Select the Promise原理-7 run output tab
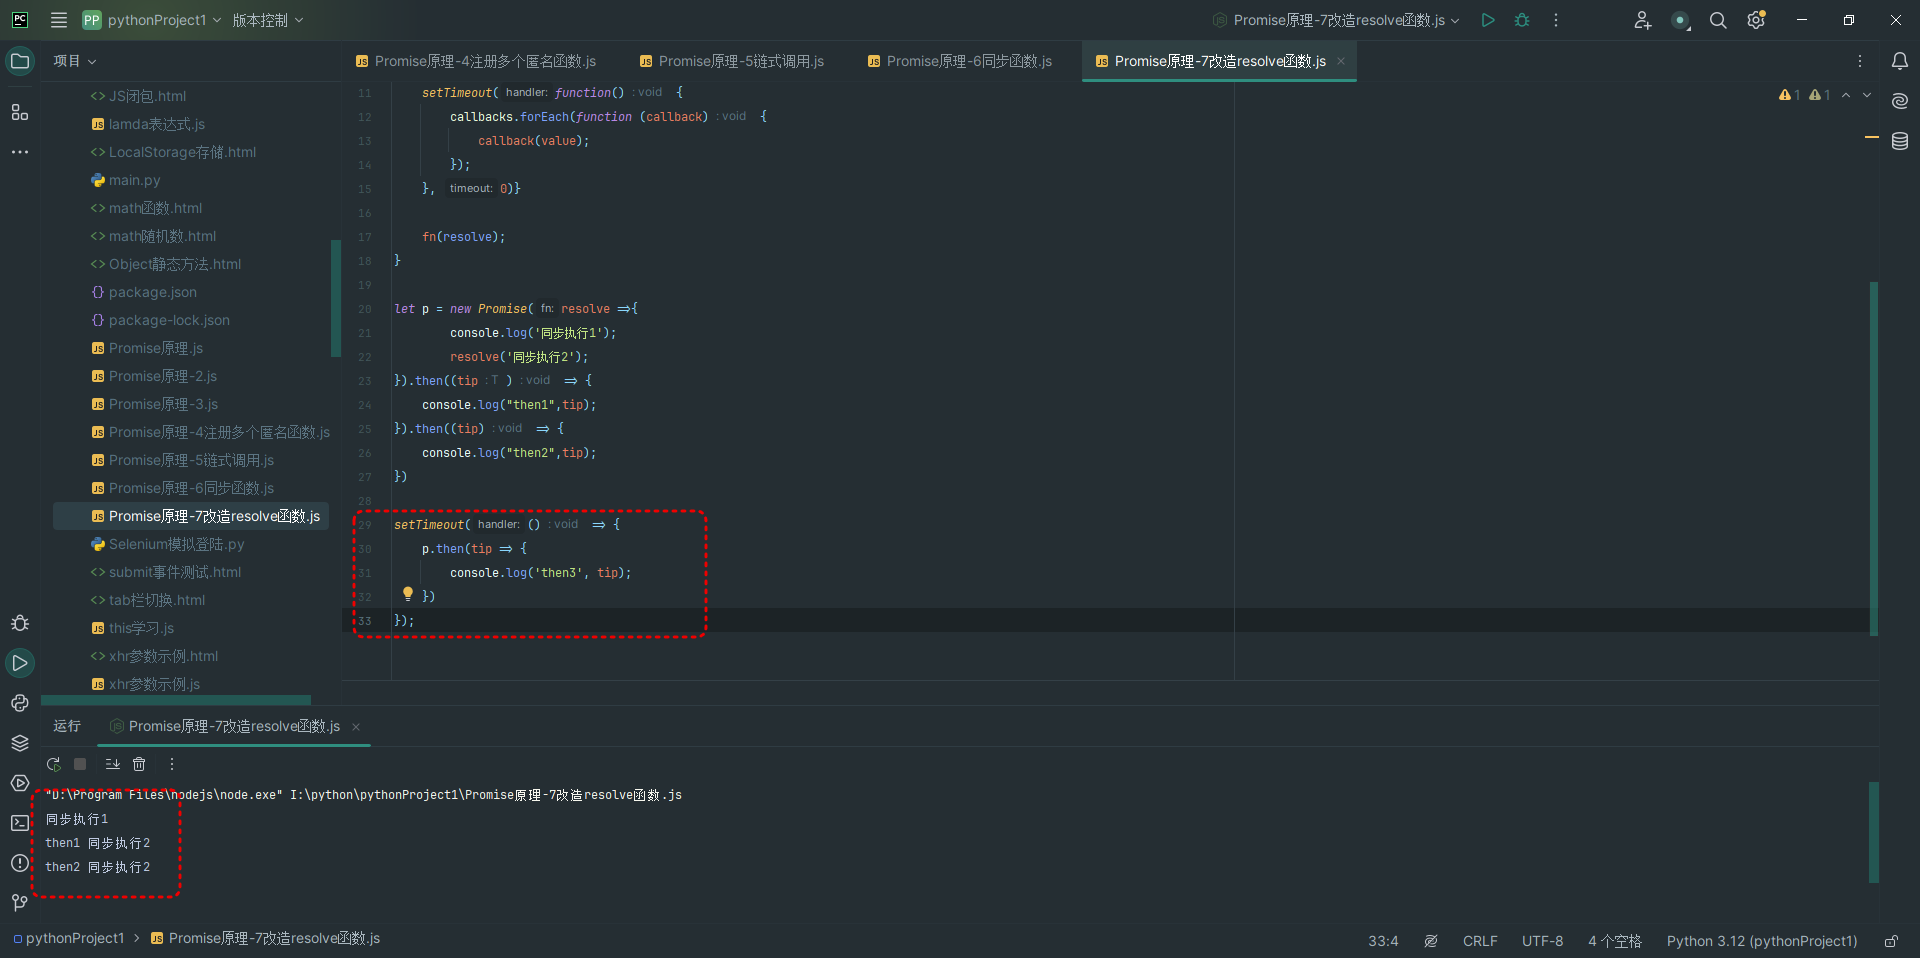The width and height of the screenshot is (1920, 958). point(233,726)
